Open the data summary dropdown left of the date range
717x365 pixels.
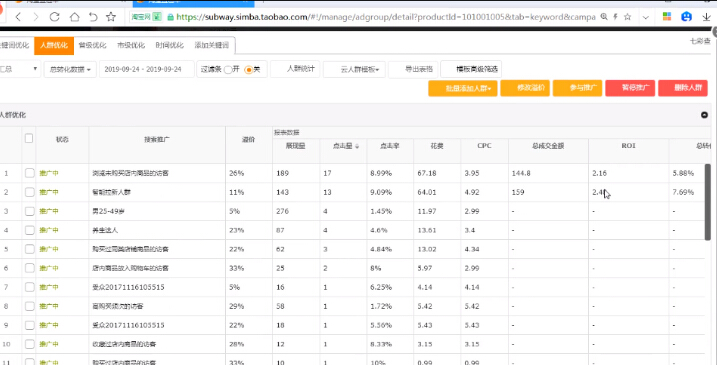pos(70,70)
